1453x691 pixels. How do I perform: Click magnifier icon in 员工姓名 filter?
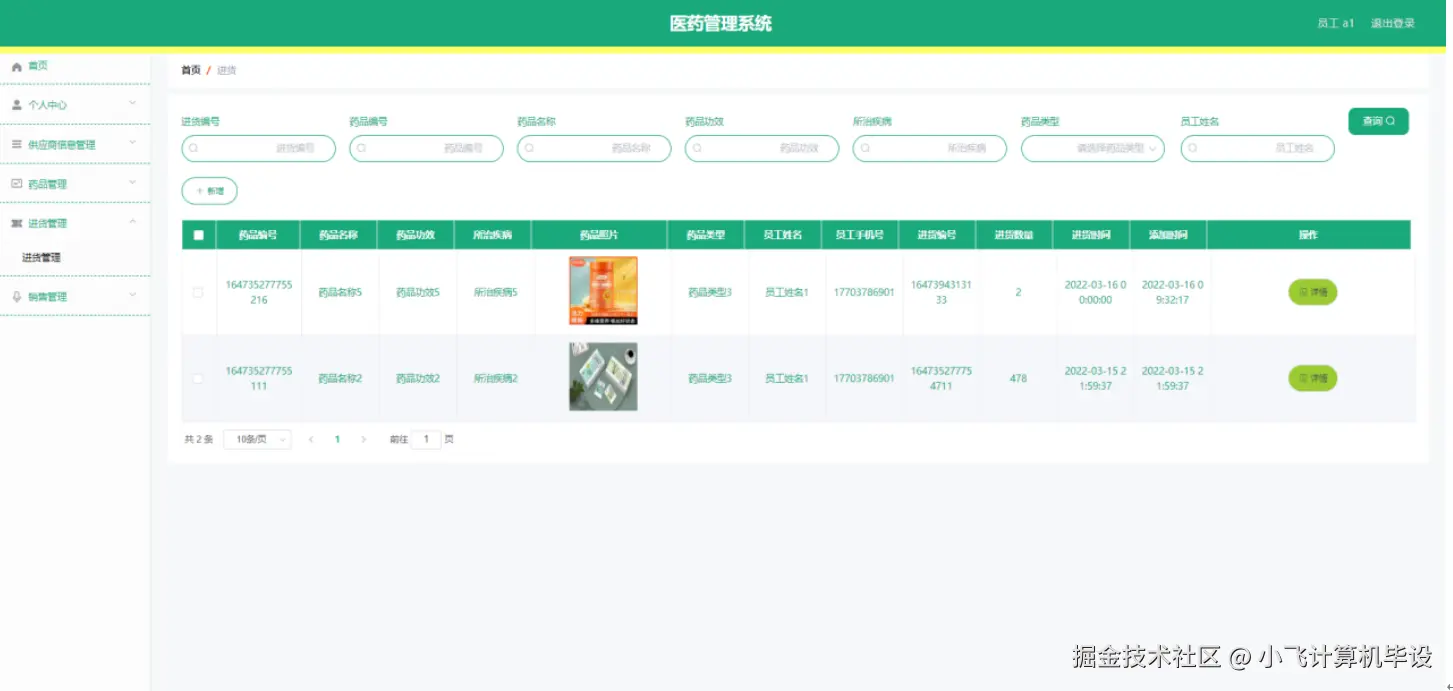pos(1193,148)
